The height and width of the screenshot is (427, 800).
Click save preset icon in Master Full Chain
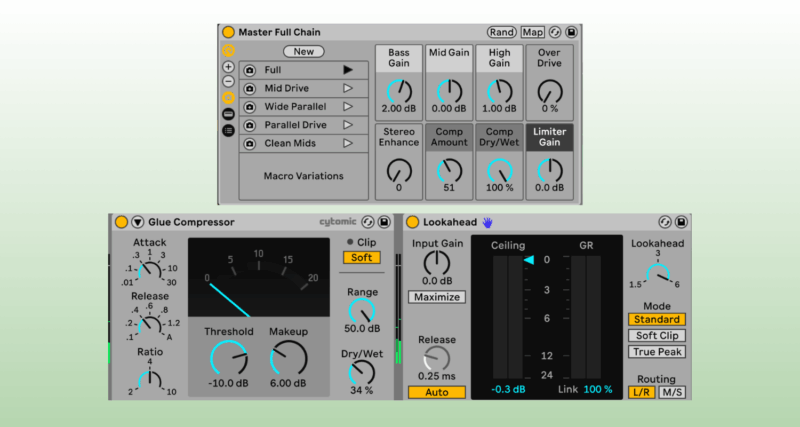point(571,32)
